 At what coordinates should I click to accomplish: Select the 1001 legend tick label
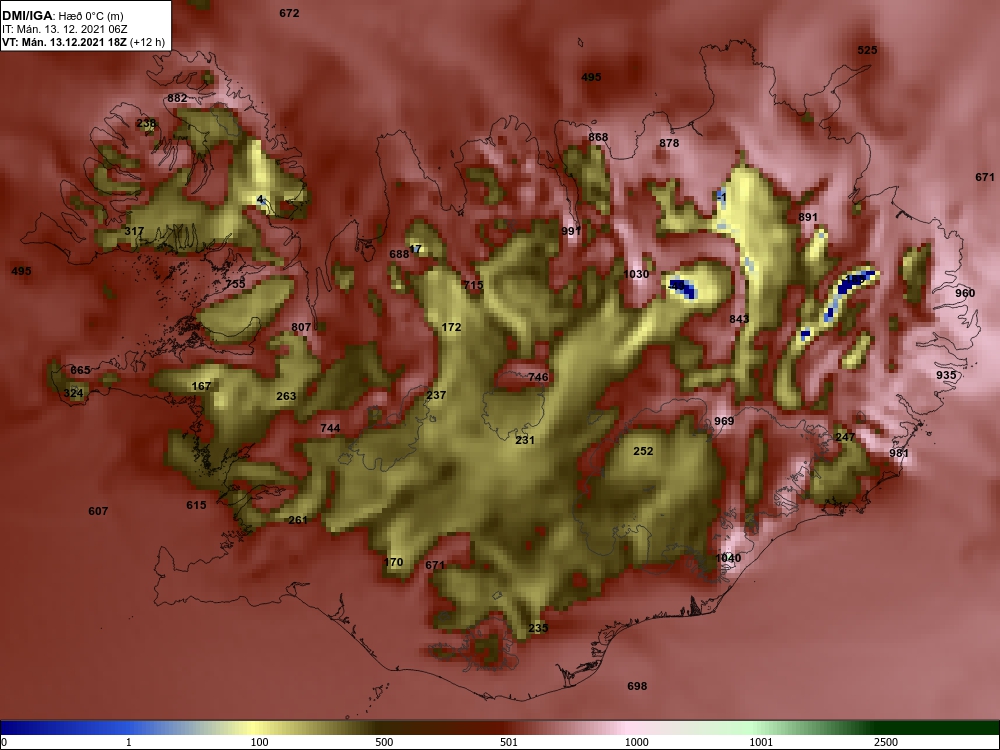[761, 742]
